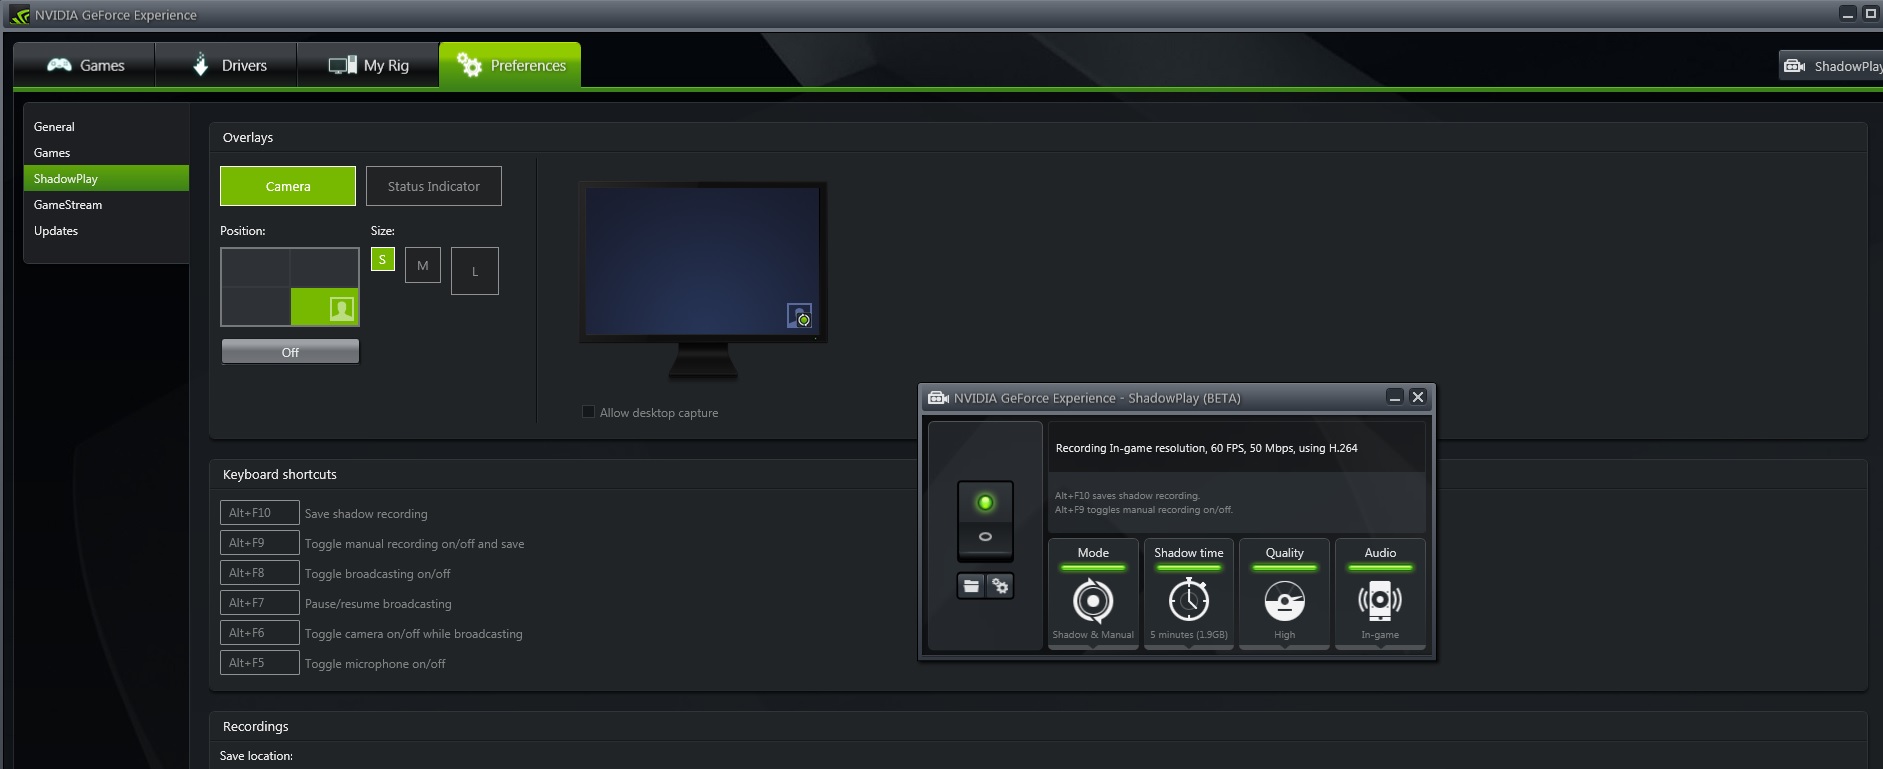The height and width of the screenshot is (769, 1883).
Task: Open the My Rig tab
Action: pyautogui.click(x=368, y=65)
